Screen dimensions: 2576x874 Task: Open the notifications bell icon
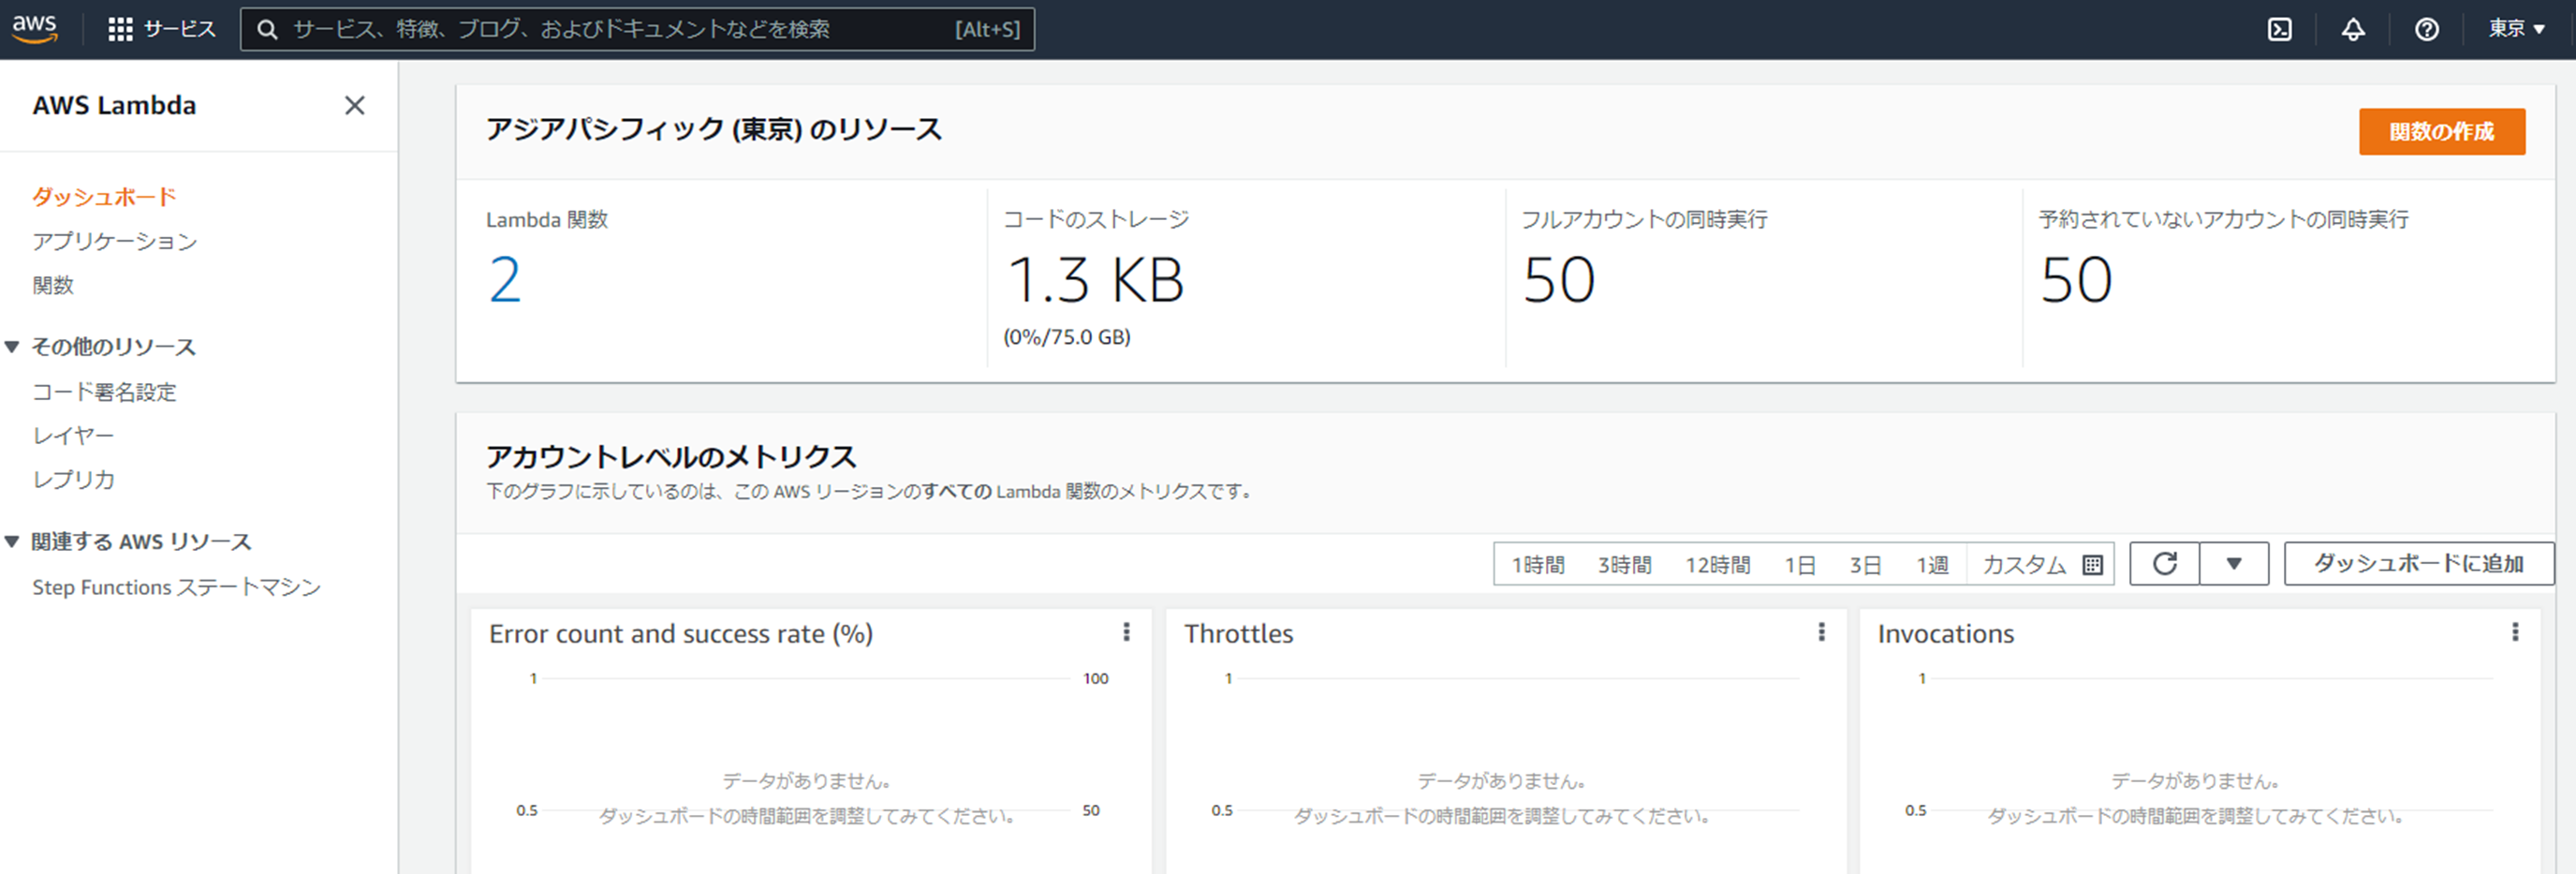(x=2353, y=29)
